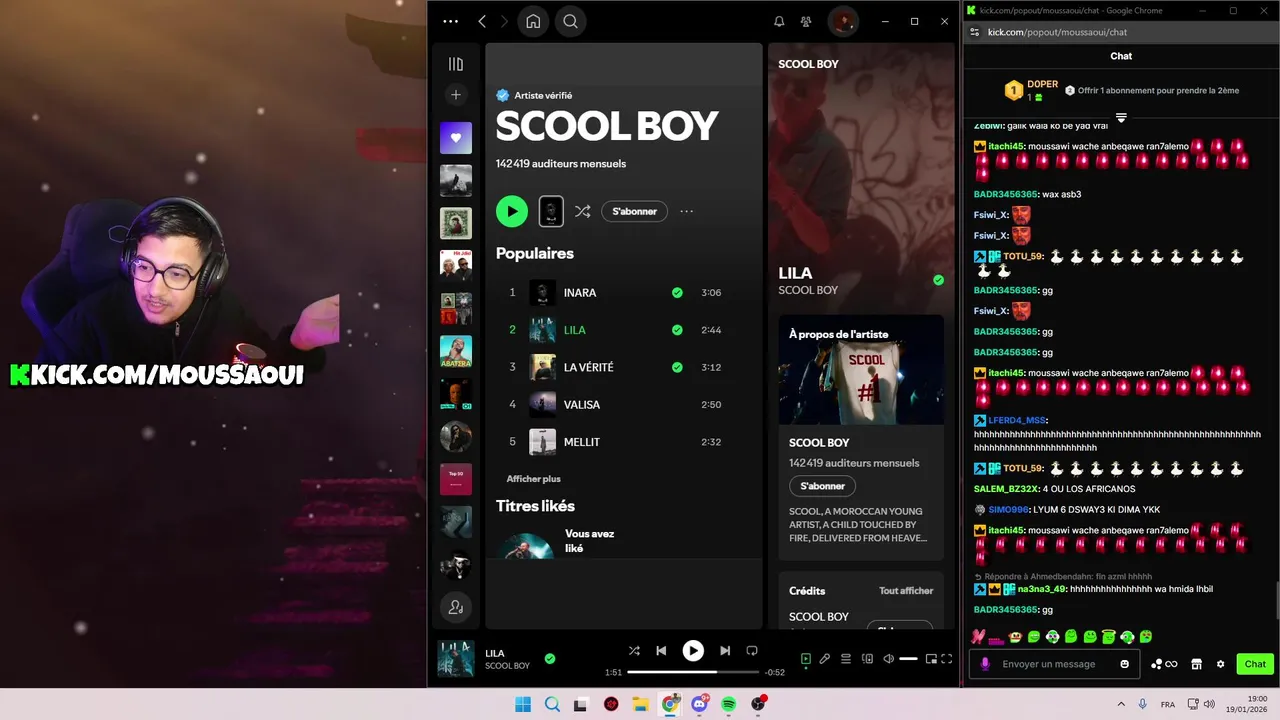
Task: Toggle shuffle in the player bar
Action: (x=634, y=650)
